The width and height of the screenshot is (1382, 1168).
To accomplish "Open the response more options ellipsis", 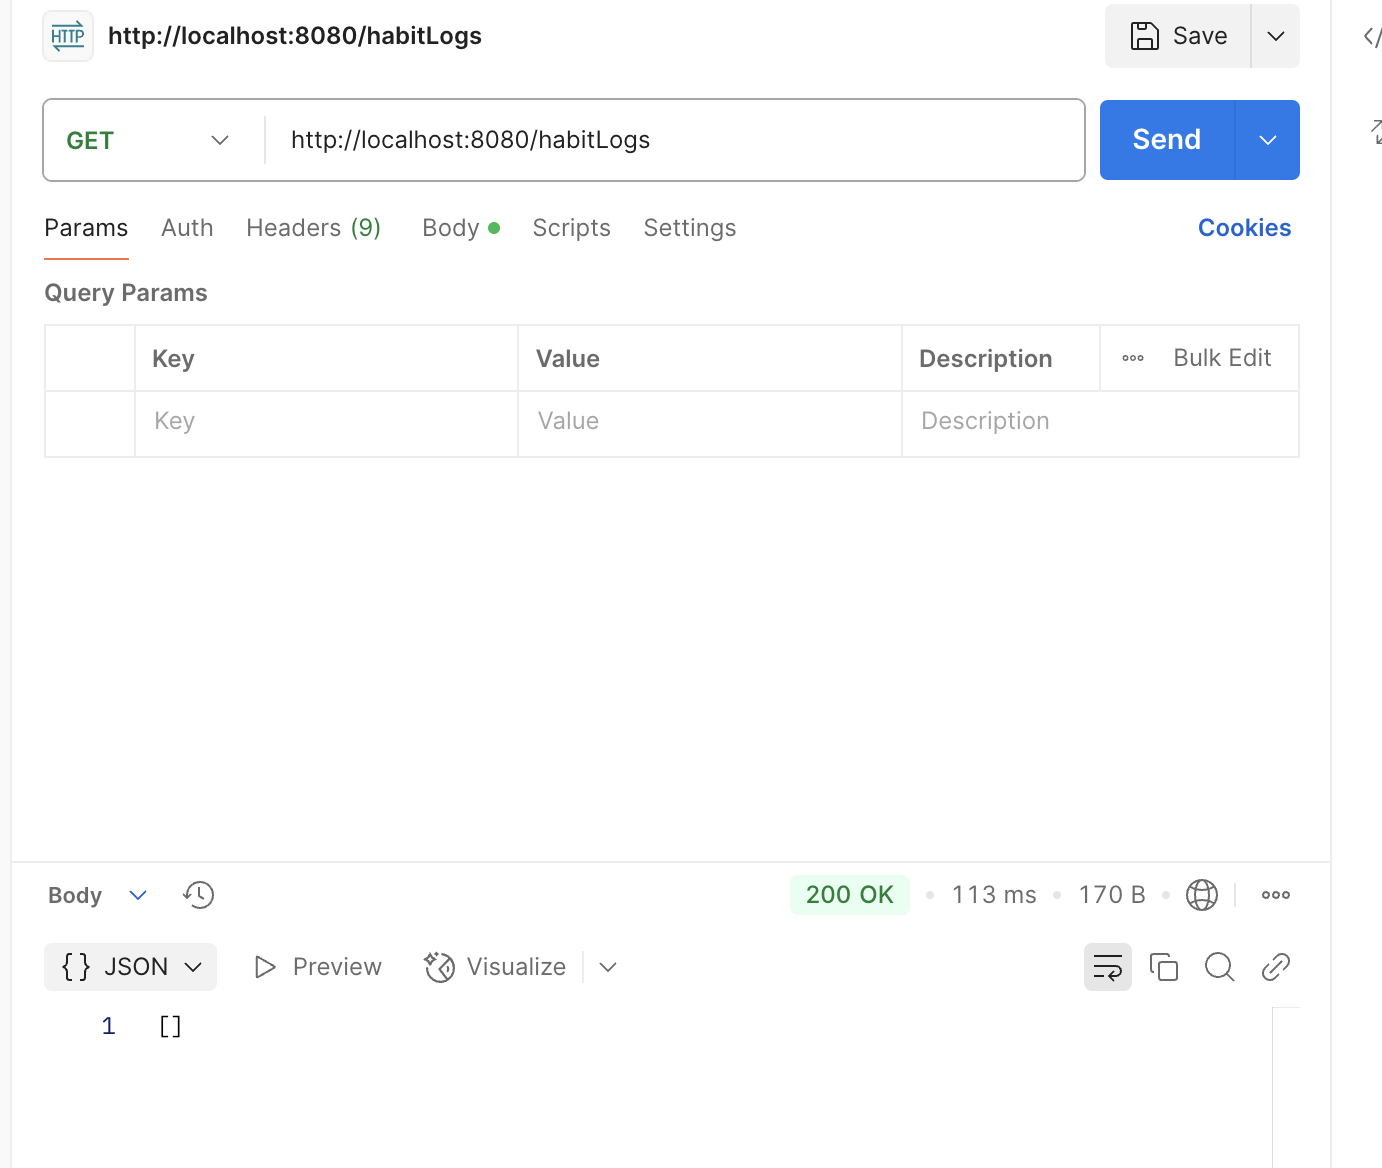I will pyautogui.click(x=1276, y=895).
